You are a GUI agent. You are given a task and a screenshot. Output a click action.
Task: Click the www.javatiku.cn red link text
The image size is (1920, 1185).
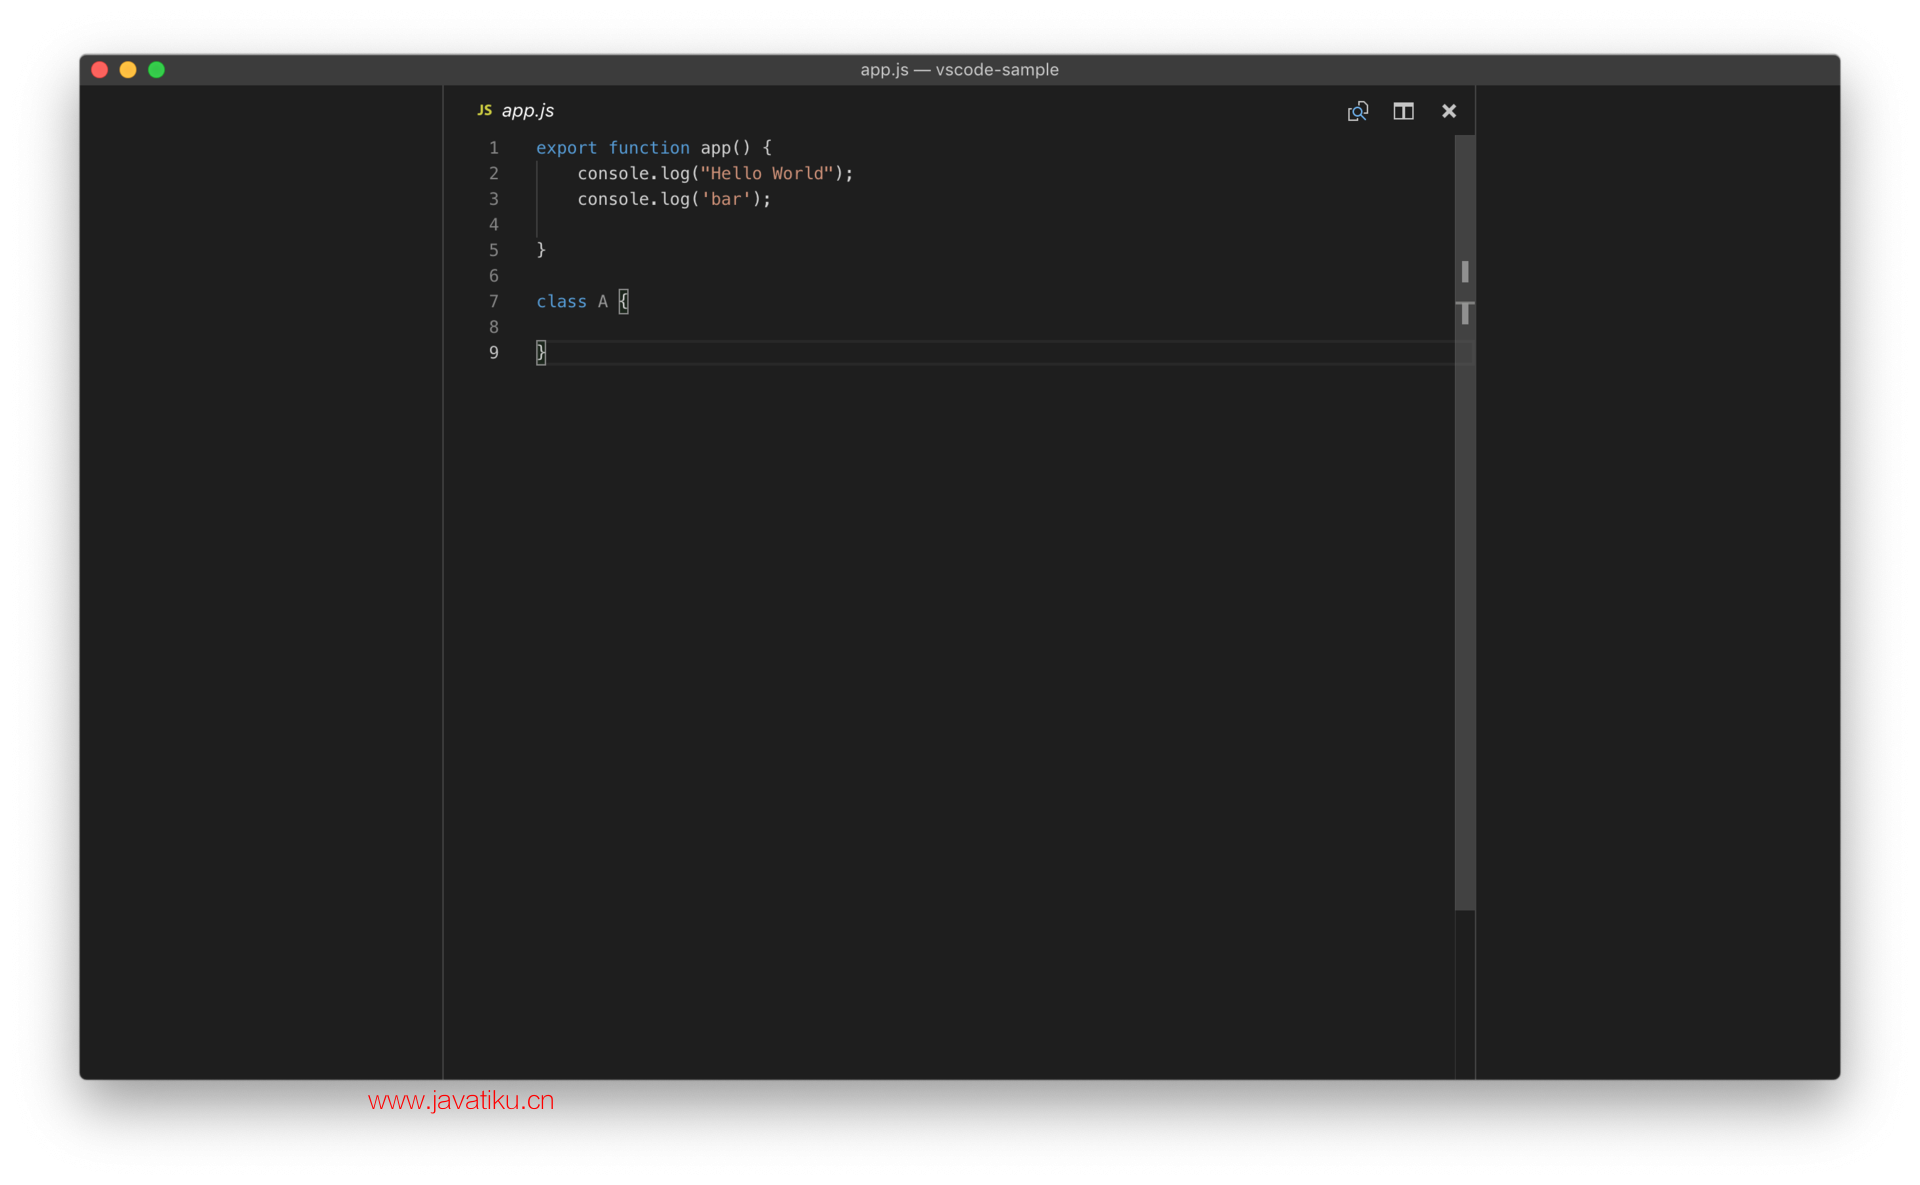point(460,1100)
